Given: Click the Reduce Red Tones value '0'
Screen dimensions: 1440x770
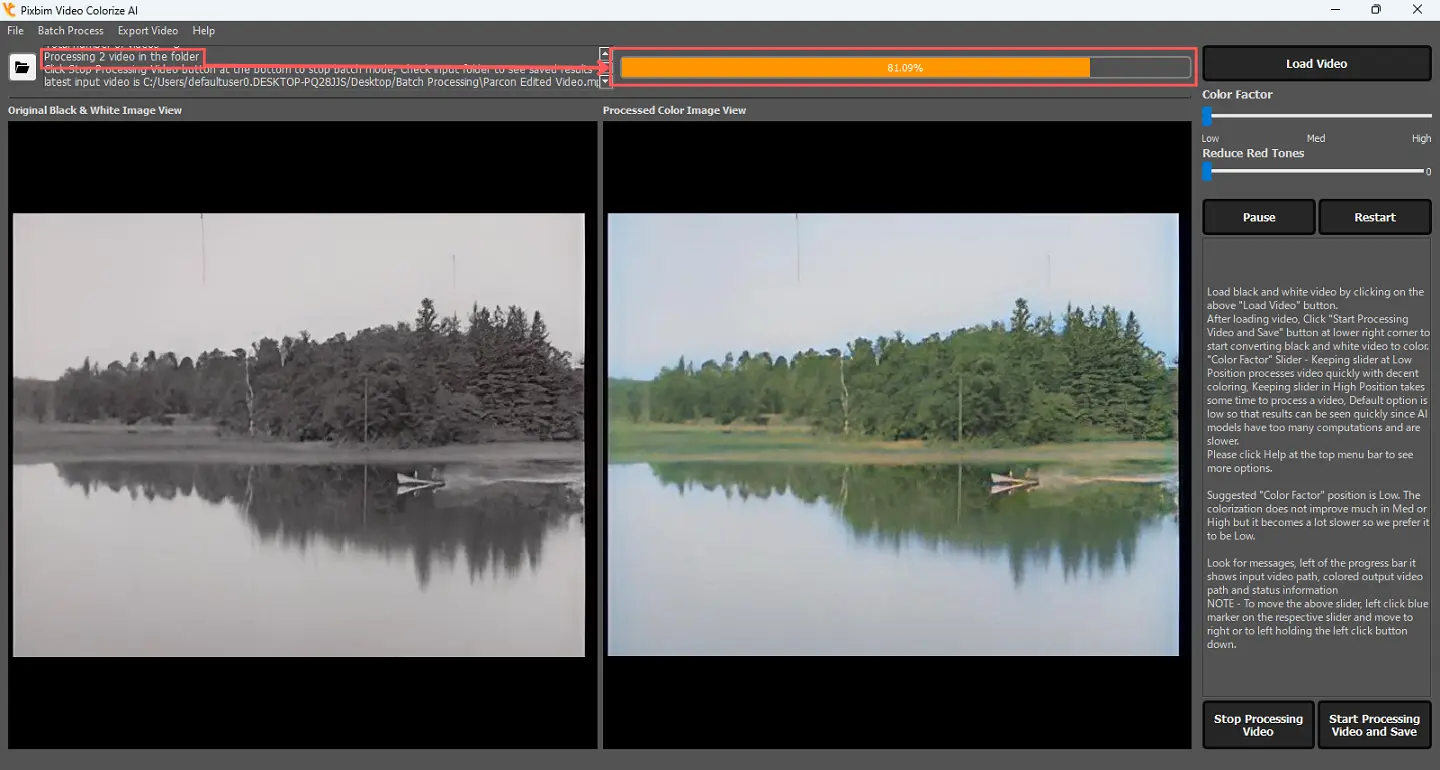Looking at the screenshot, I should (x=1428, y=172).
